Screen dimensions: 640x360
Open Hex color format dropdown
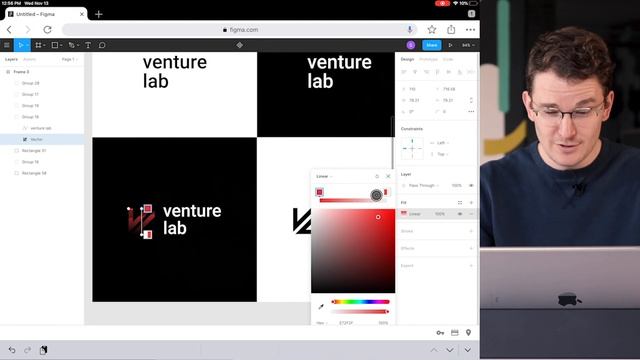point(322,323)
